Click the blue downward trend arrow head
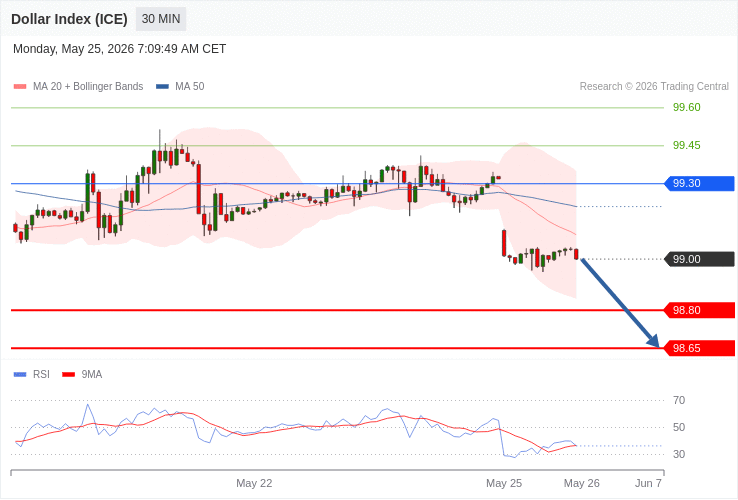 point(653,340)
